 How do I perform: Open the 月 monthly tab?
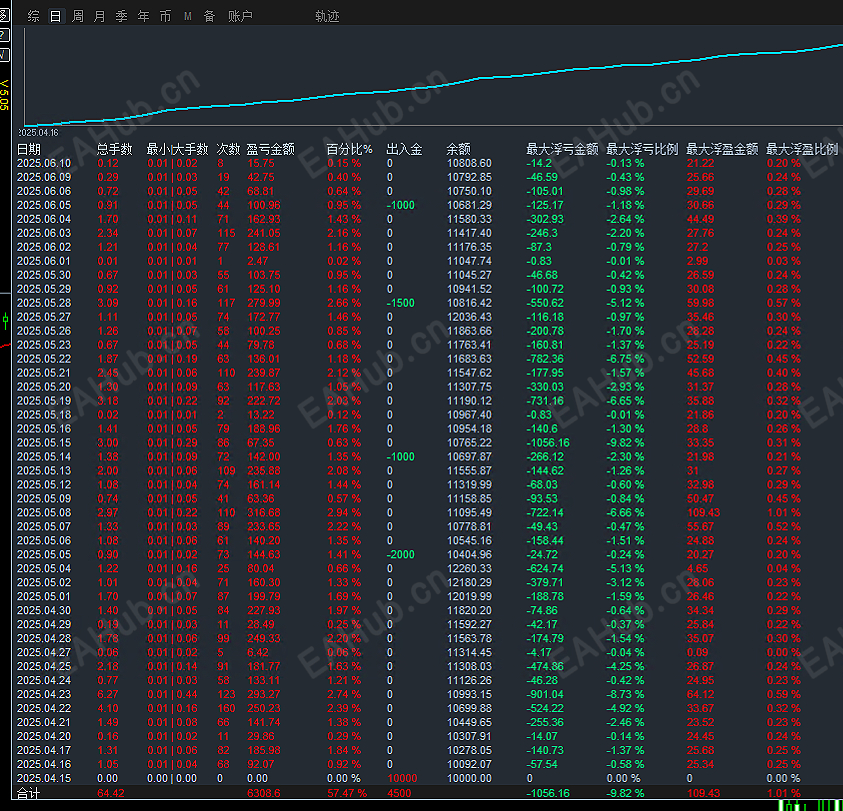coord(99,16)
